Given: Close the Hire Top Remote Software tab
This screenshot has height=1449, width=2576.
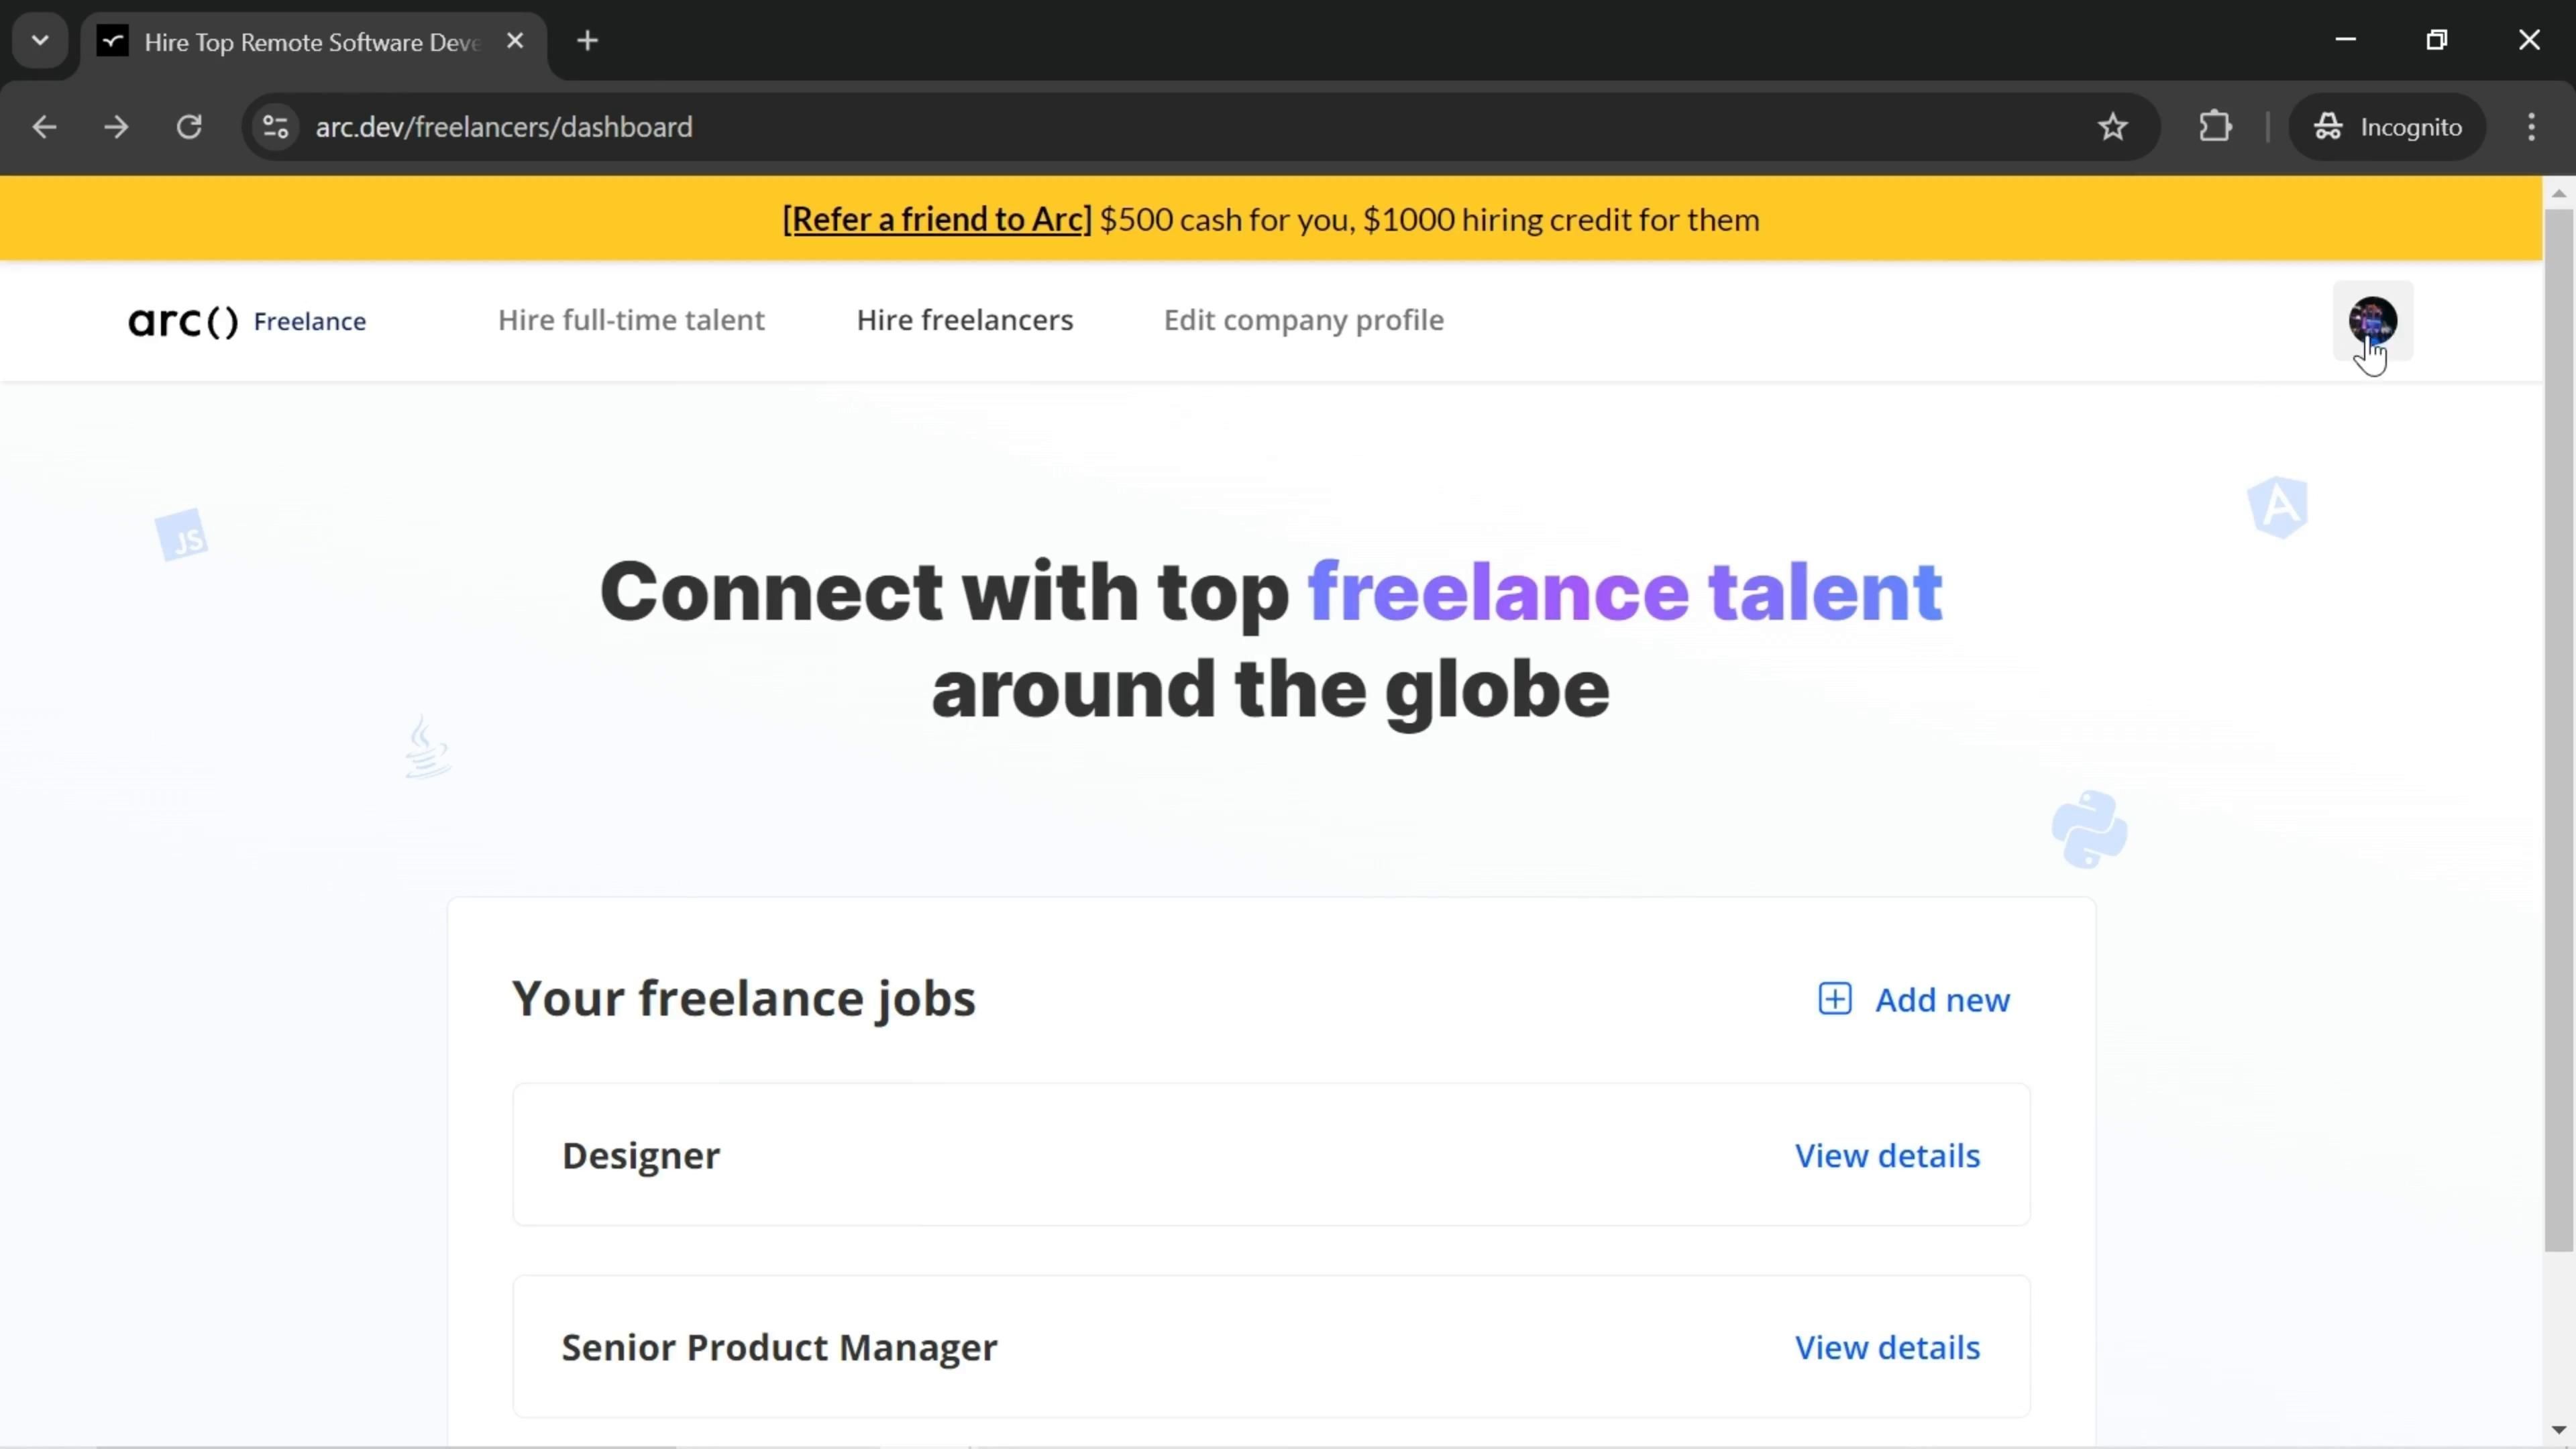Looking at the screenshot, I should click(x=515, y=41).
